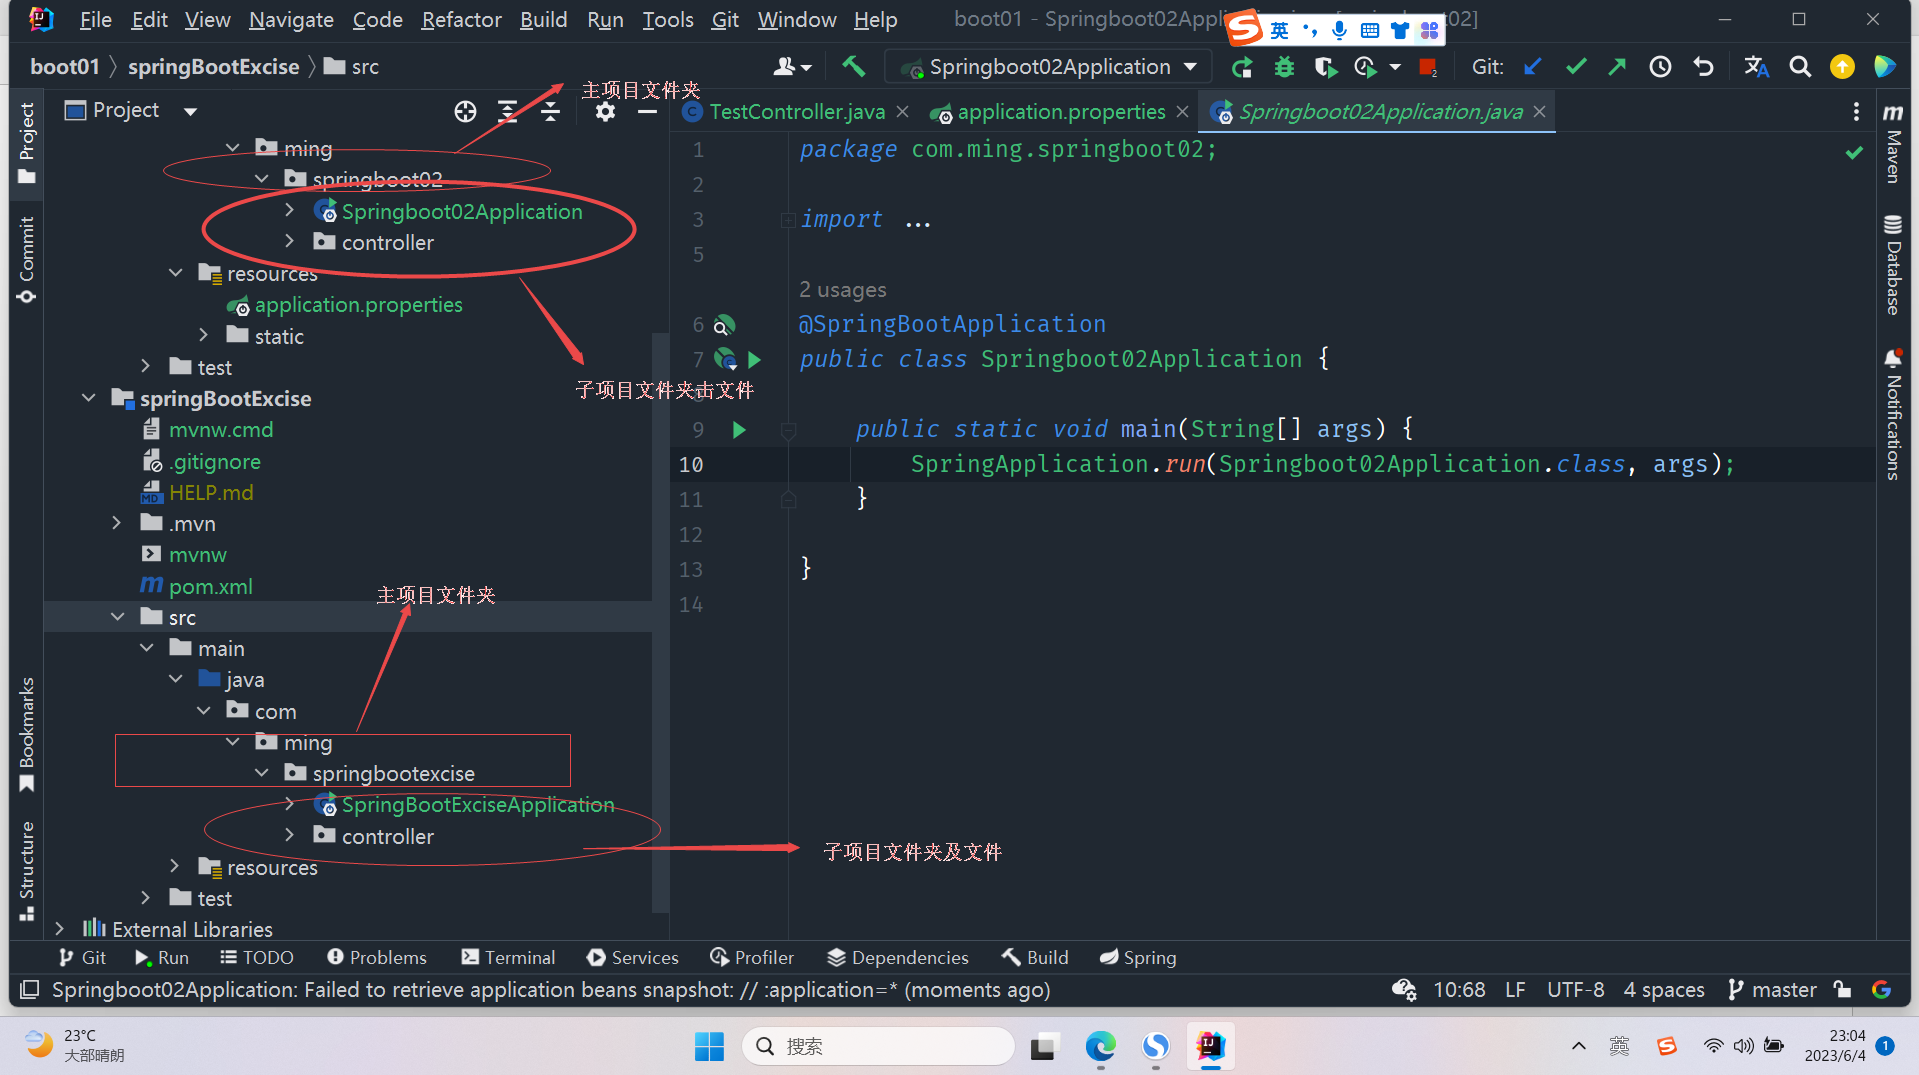1919x1075 pixels.
Task: Rollback changes with the undo arrow
Action: coord(1703,67)
